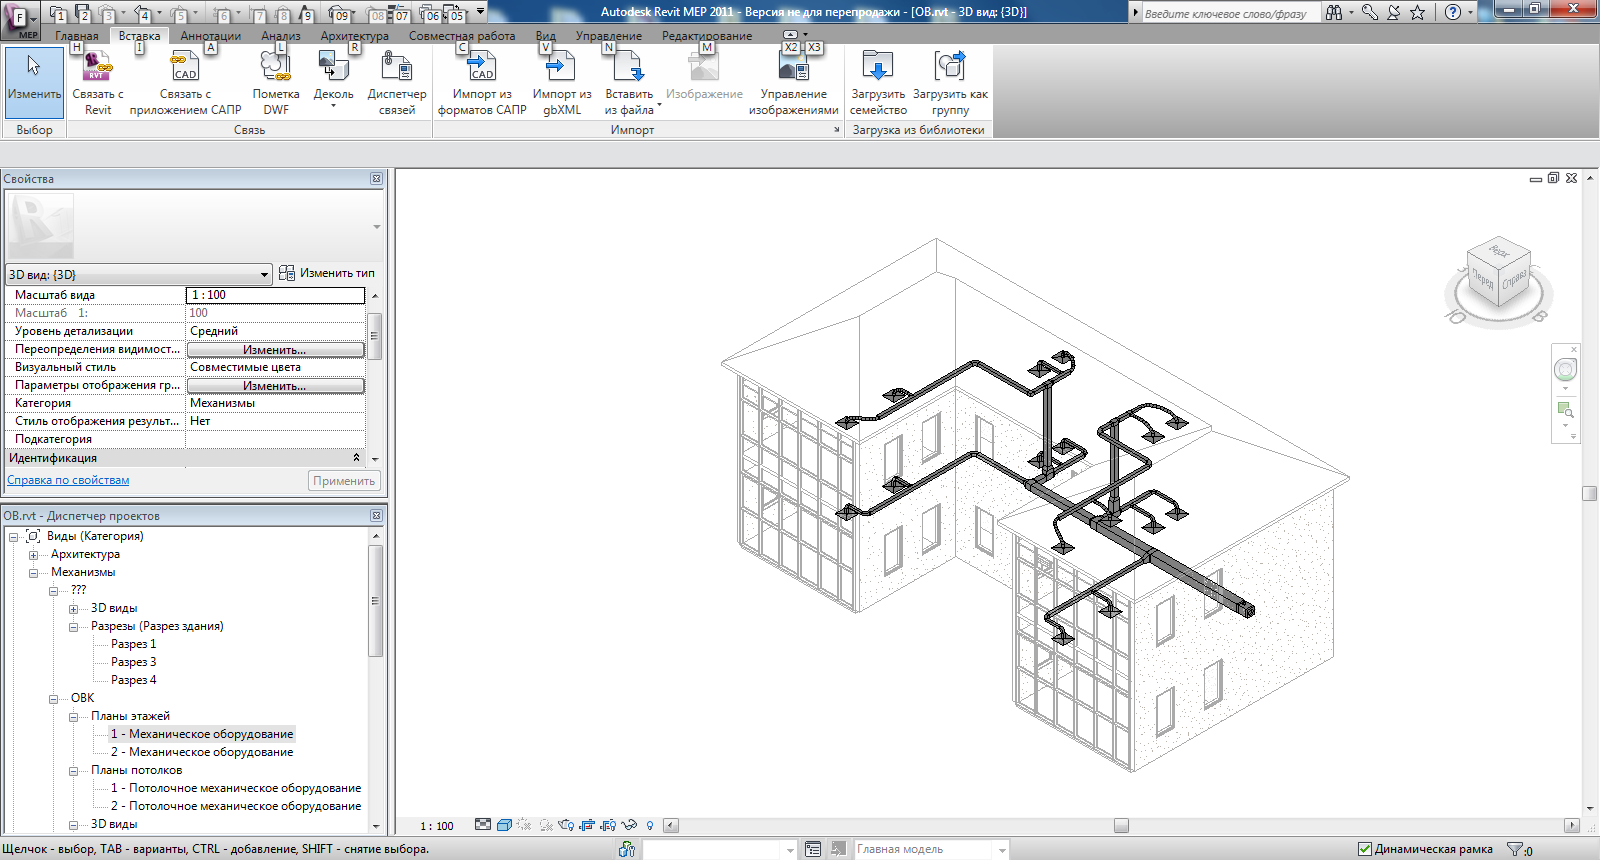Click the worksets icon in status bar
The width and height of the screenshot is (1600, 860).
(x=627, y=849)
